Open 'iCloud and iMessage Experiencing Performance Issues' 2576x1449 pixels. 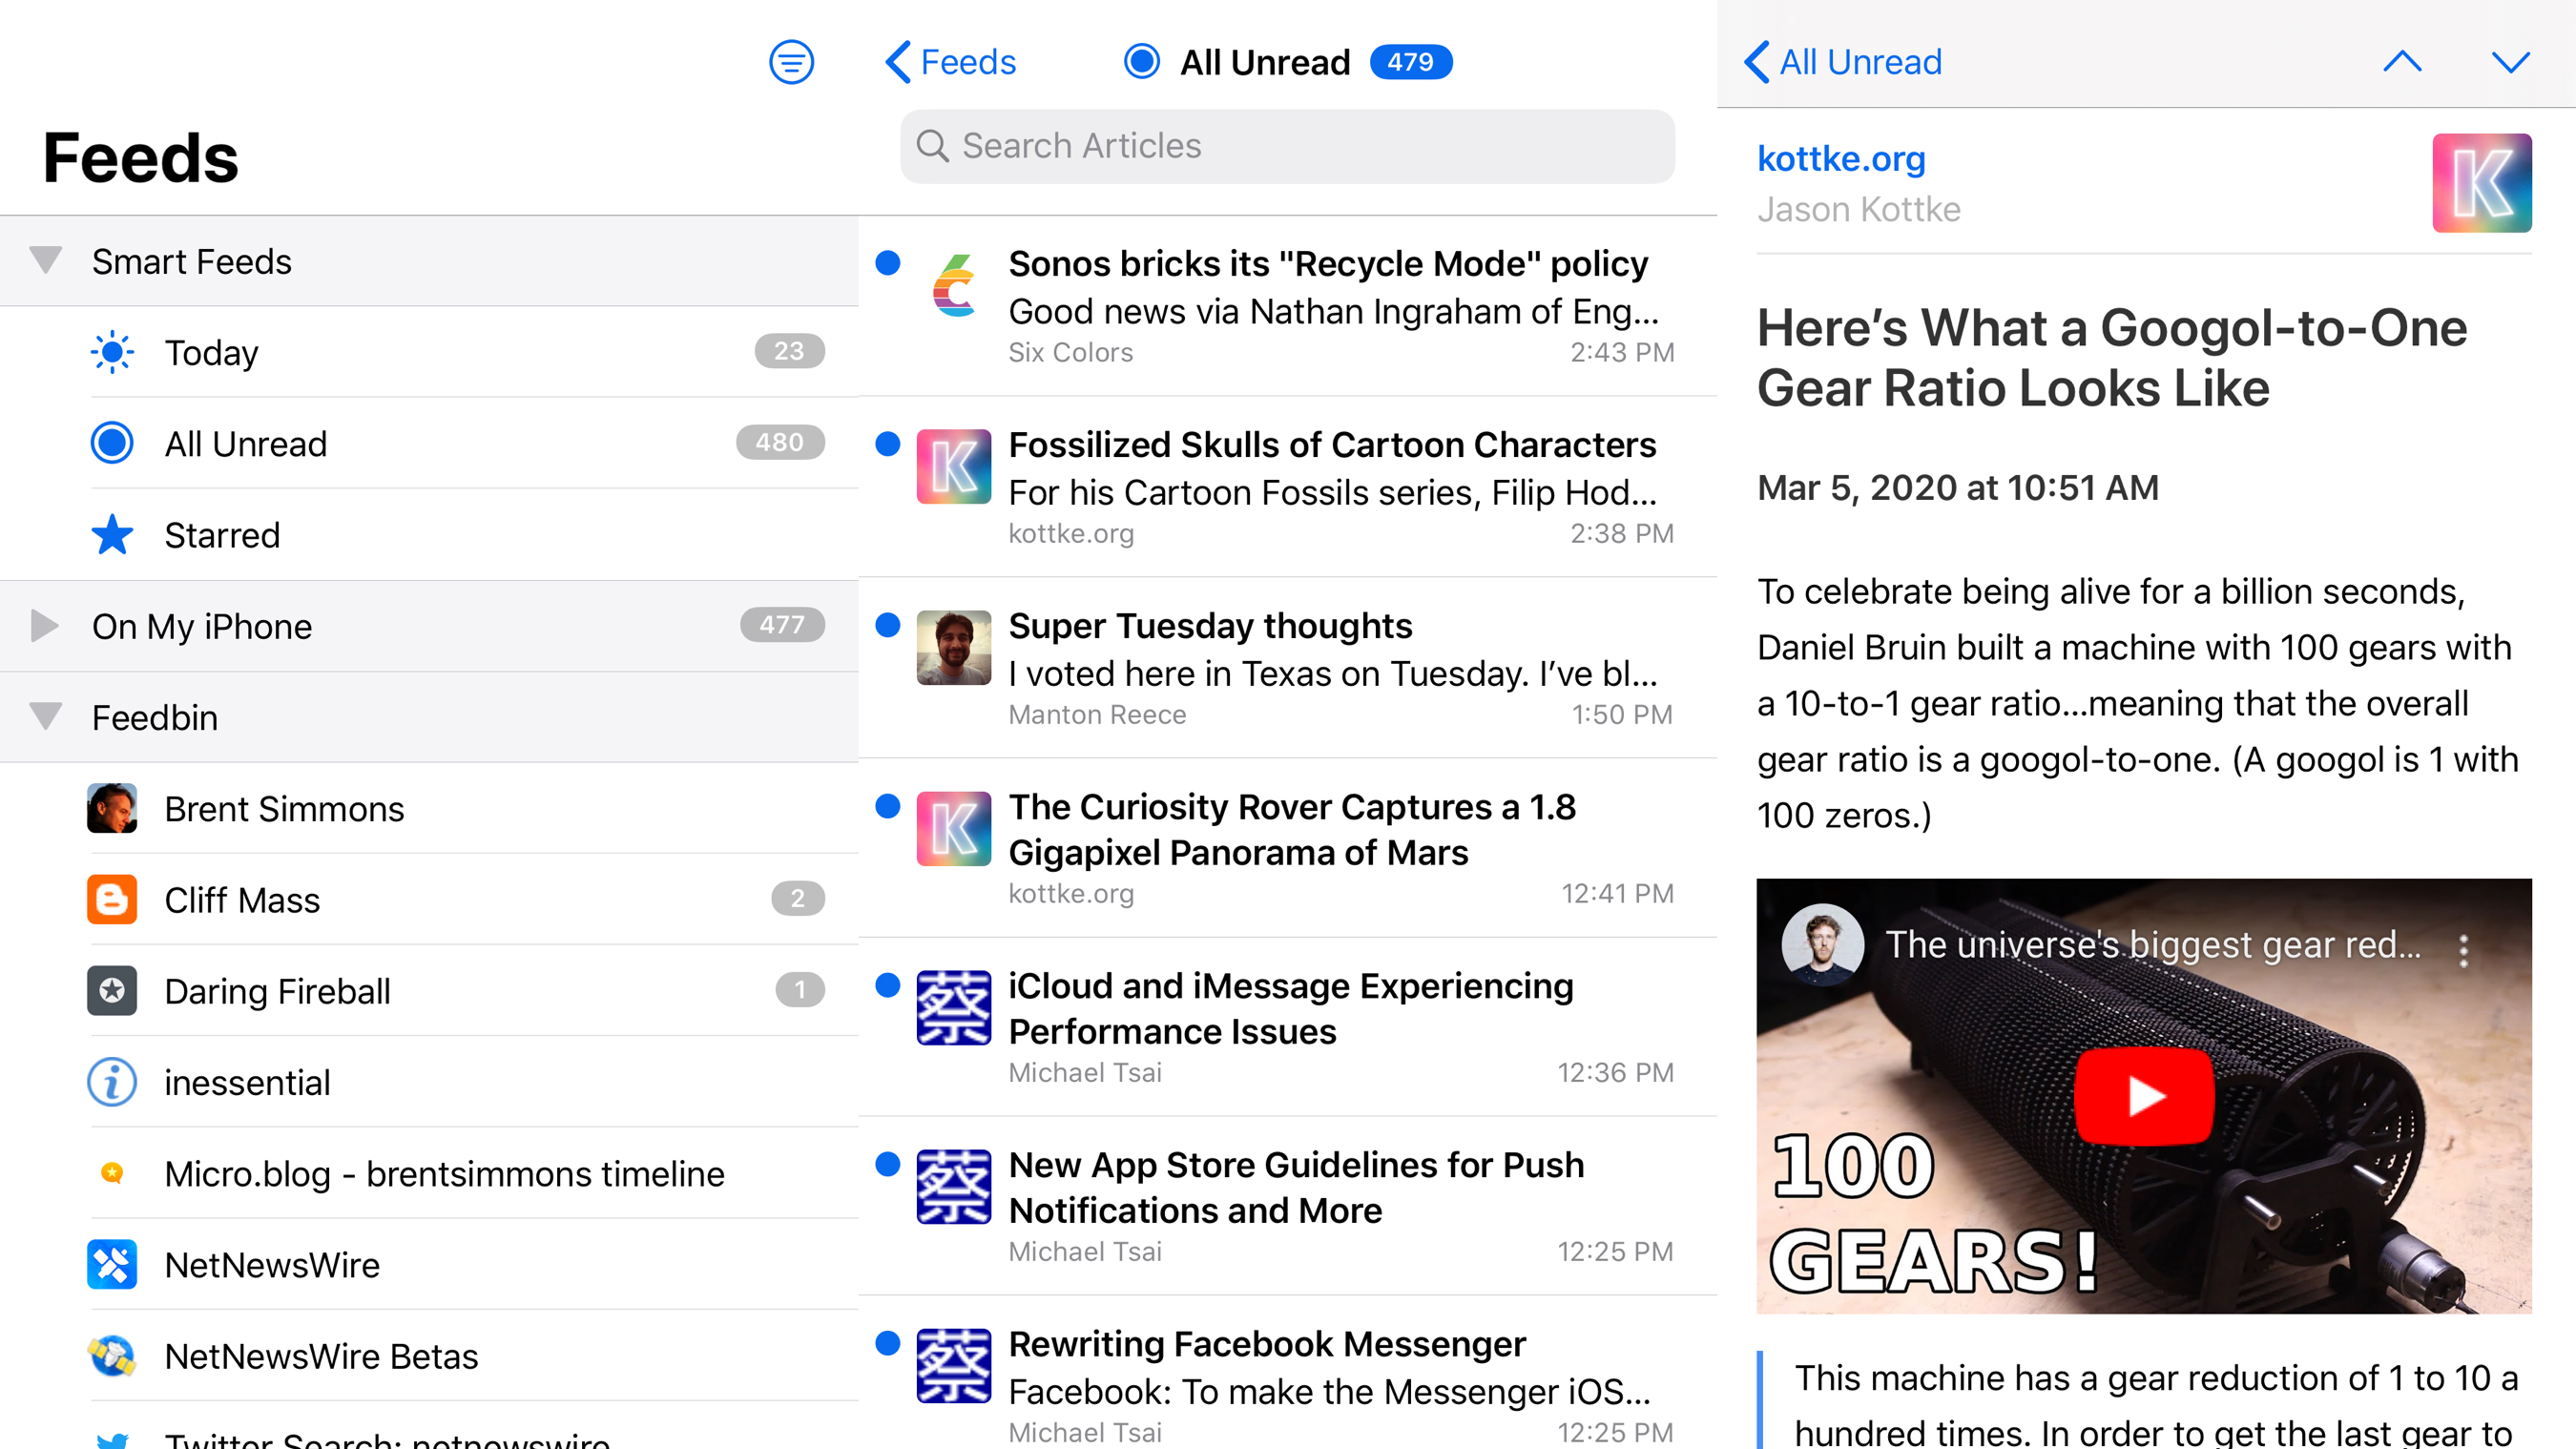[1288, 1027]
